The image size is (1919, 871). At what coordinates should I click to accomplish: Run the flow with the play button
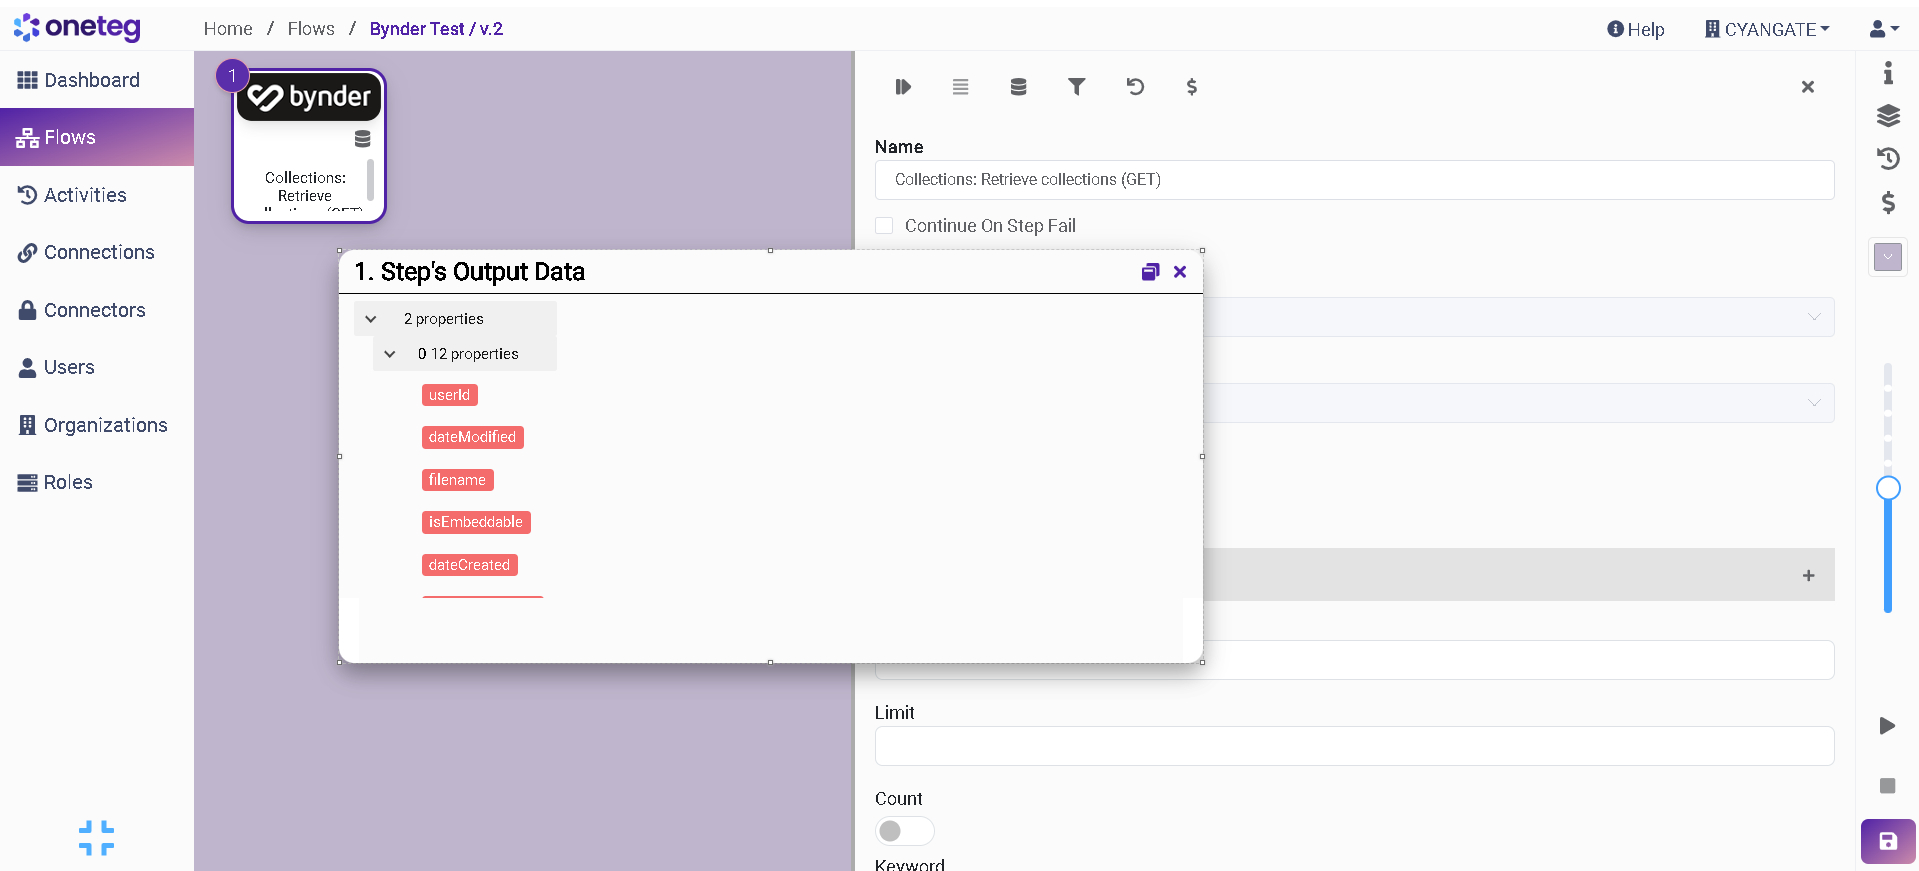coord(1887,726)
